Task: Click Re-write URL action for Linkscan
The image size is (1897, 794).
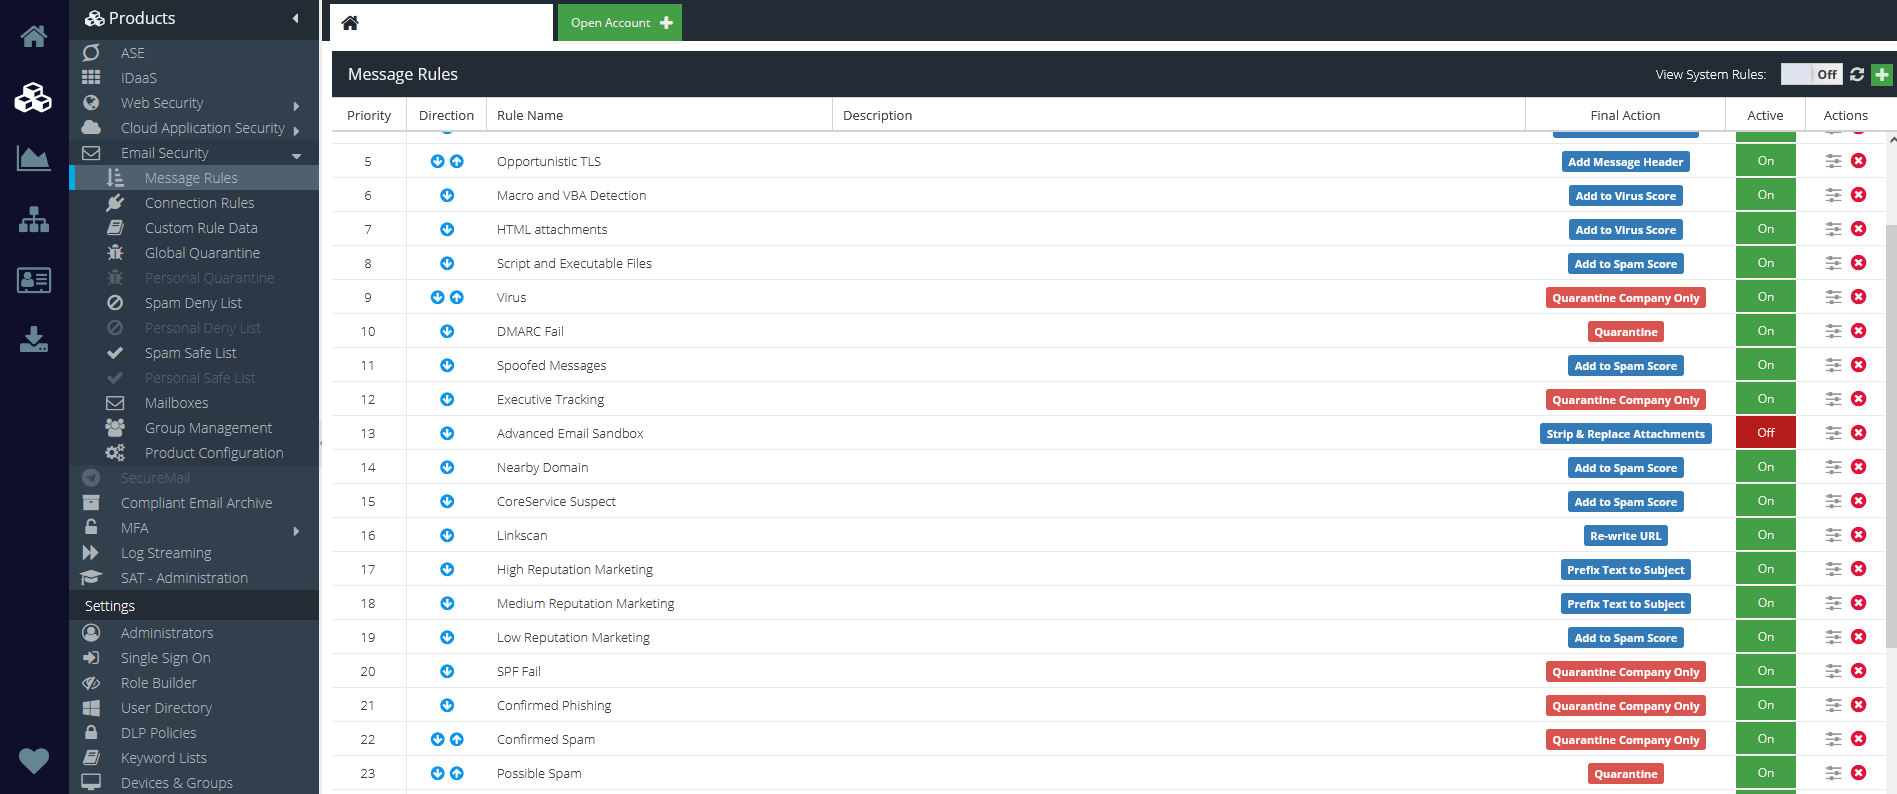Action: pyautogui.click(x=1625, y=536)
